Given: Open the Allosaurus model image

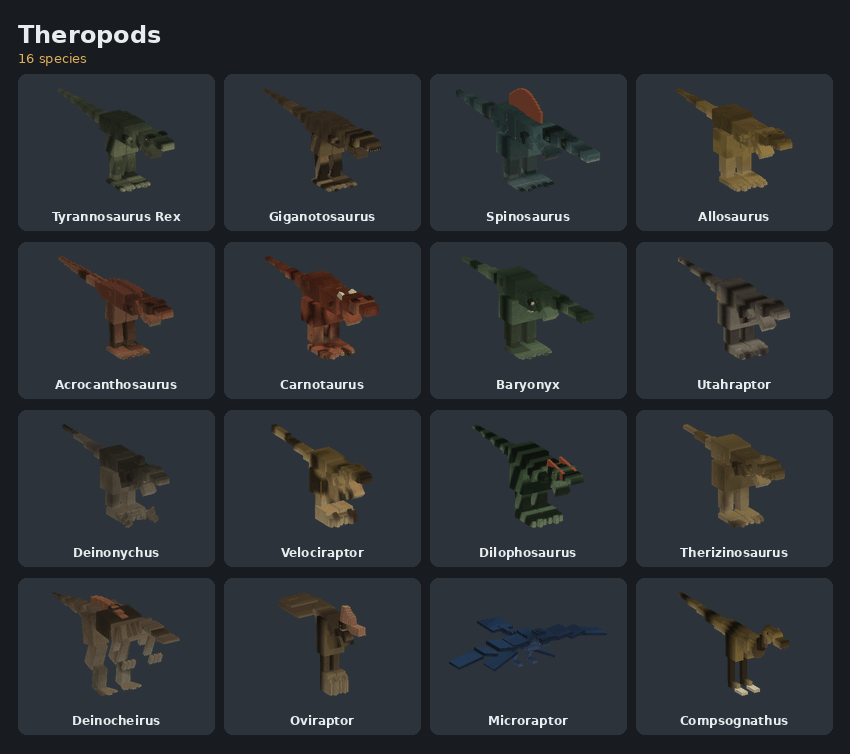Looking at the screenshot, I should pos(734,140).
